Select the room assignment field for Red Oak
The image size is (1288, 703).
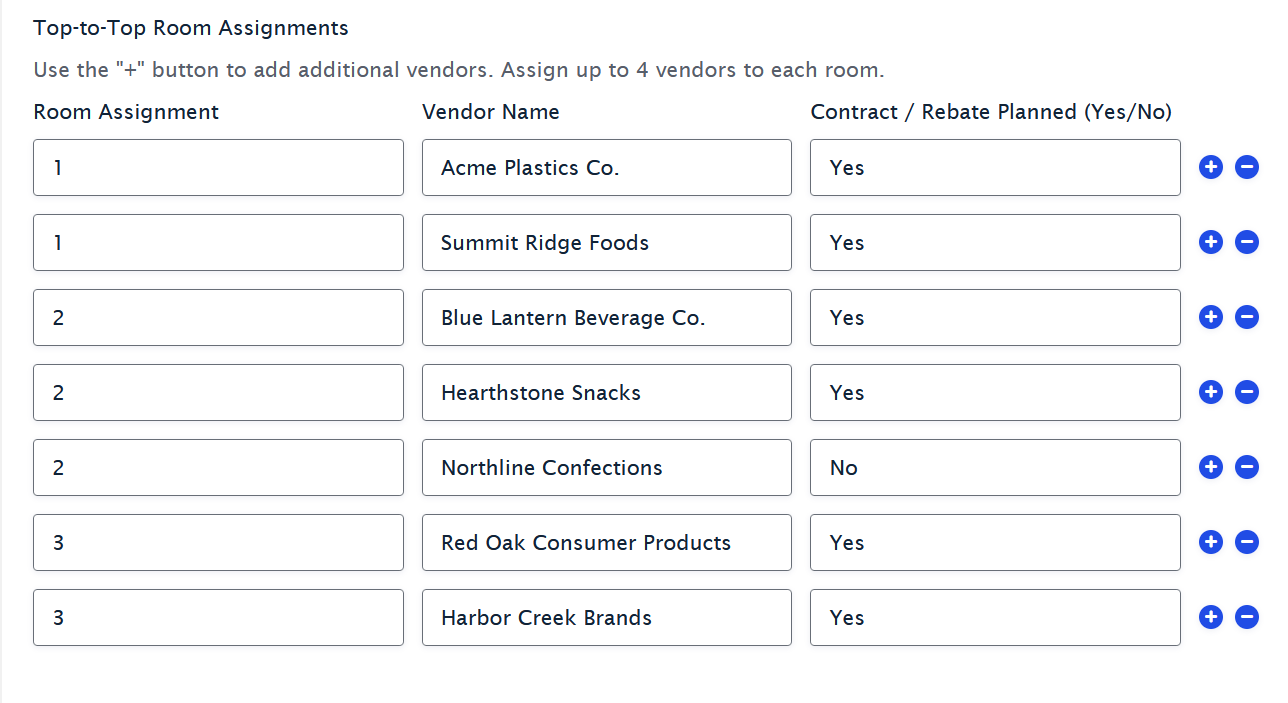218,542
